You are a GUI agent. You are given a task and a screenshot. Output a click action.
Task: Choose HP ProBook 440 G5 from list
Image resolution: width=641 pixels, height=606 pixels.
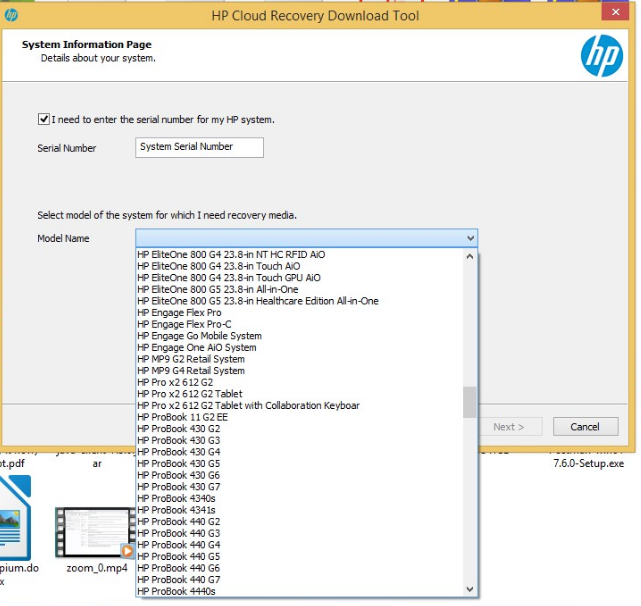[x=178, y=556]
